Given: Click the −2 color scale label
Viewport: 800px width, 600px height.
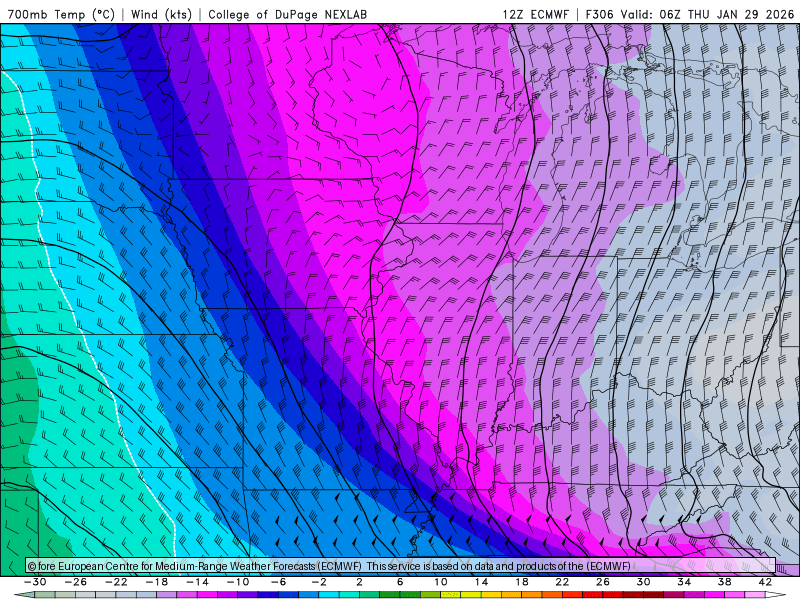Looking at the screenshot, I should pos(319,582).
